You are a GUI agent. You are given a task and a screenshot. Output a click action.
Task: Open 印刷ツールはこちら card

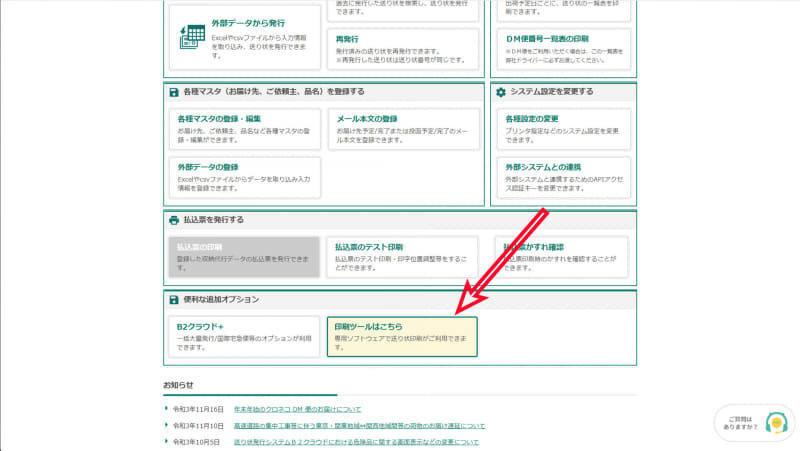402,337
